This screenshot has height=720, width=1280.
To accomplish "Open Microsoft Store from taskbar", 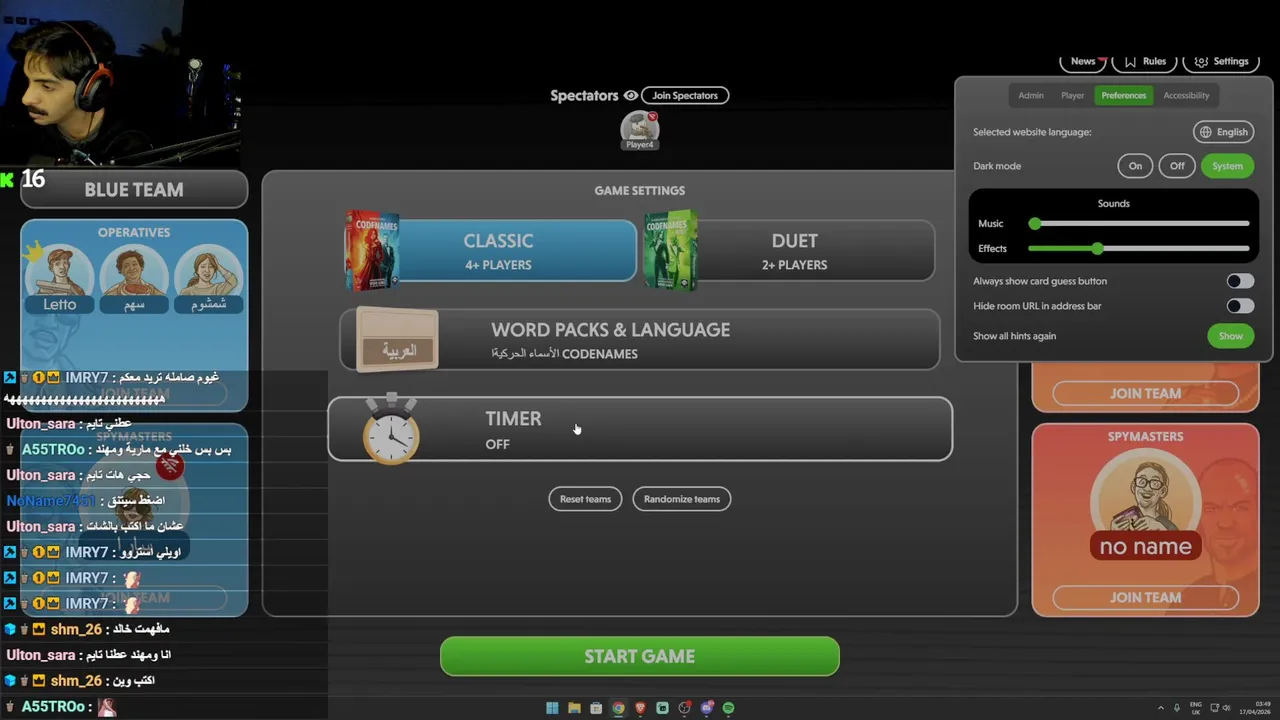I will pos(596,708).
